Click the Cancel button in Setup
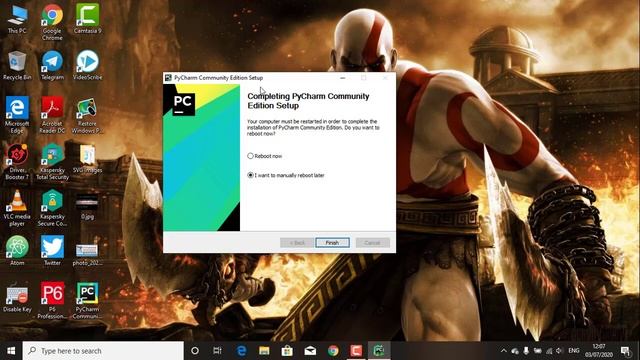Screen dimensions: 640x360 click(373, 242)
